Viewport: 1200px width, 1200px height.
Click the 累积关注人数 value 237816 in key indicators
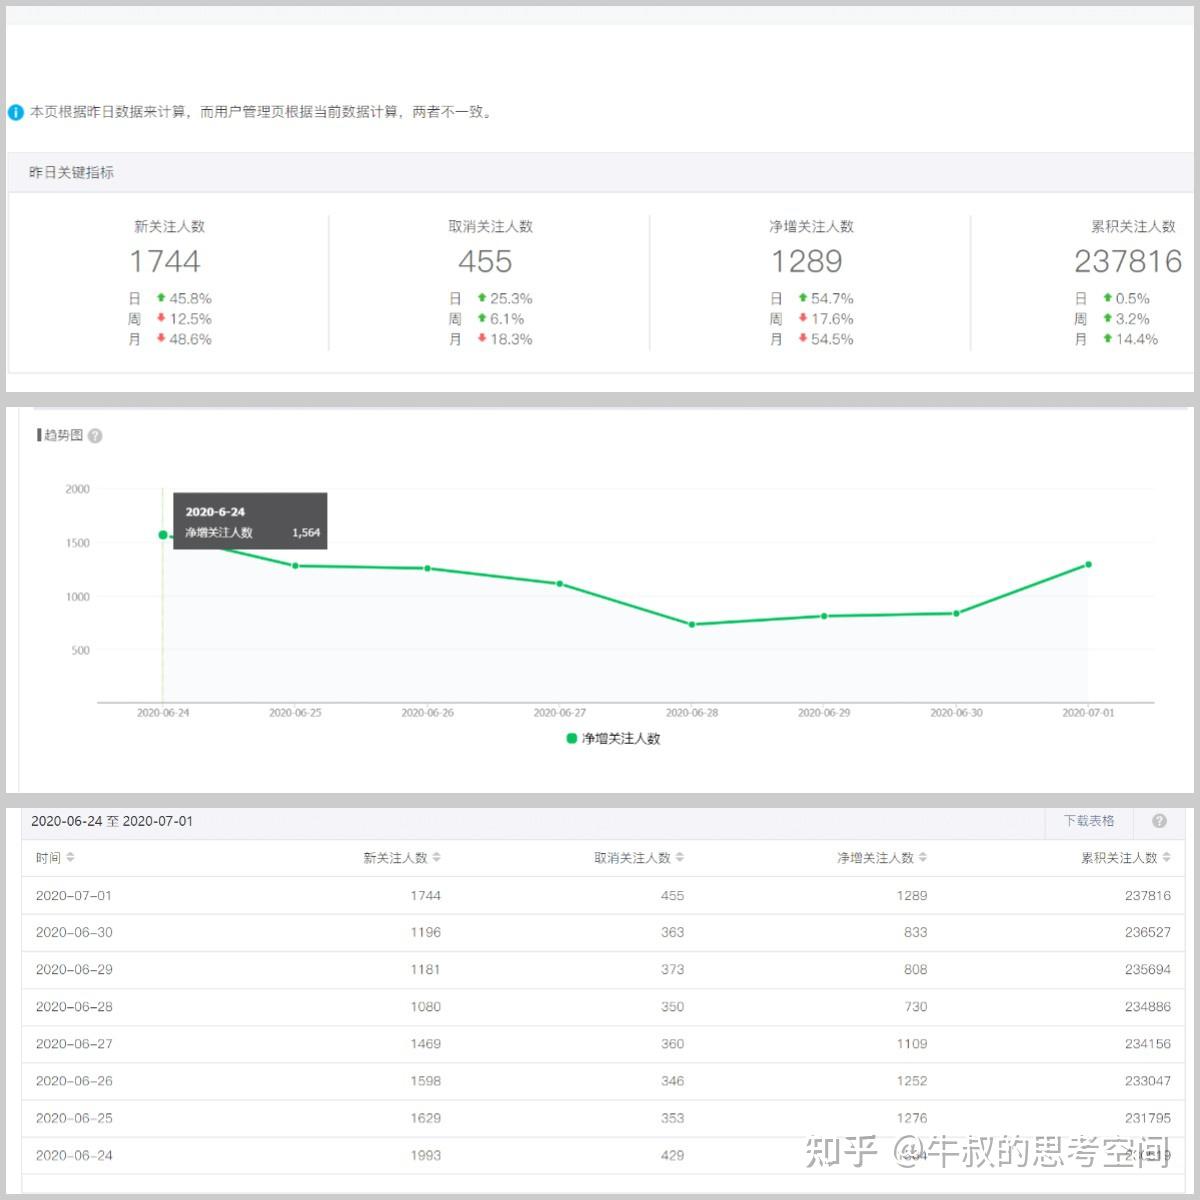1128,262
